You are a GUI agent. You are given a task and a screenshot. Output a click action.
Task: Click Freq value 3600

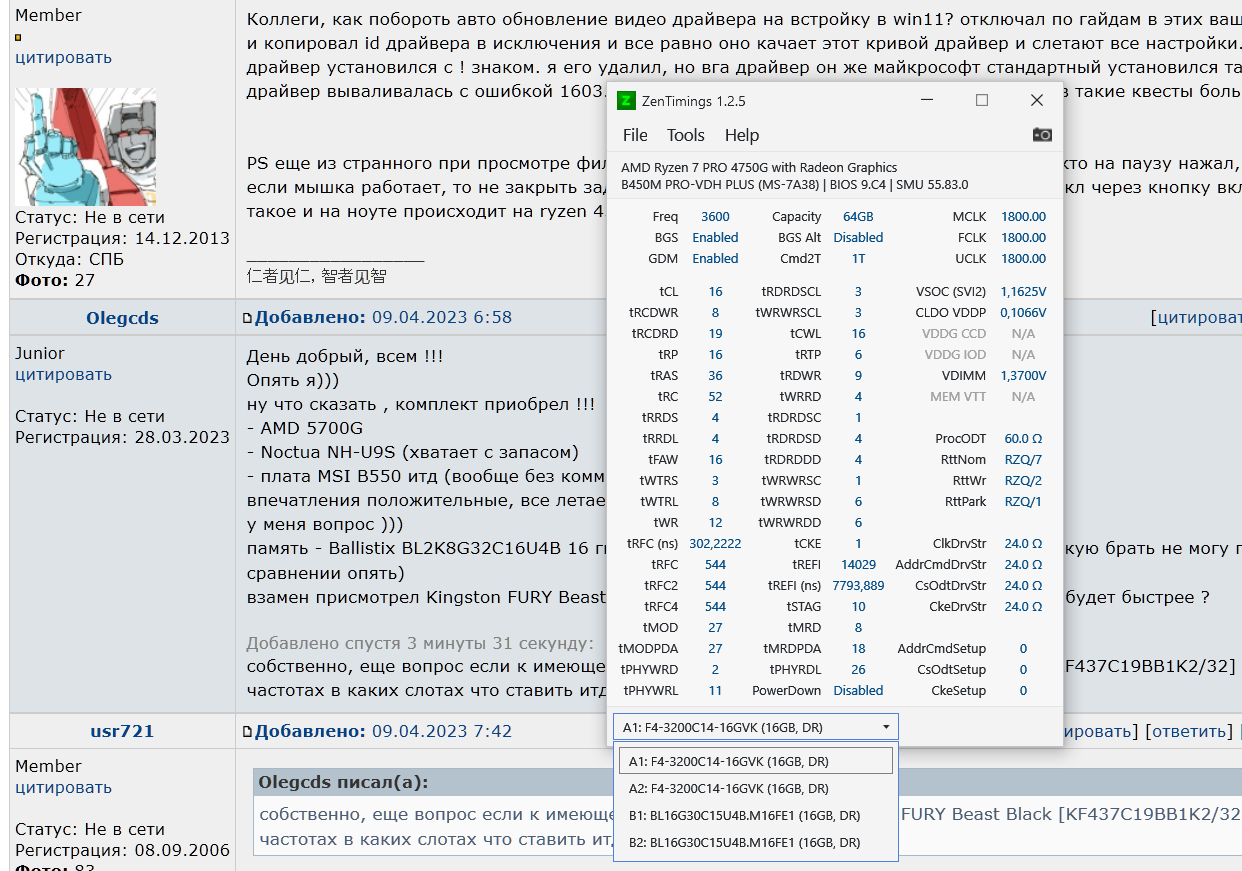pyautogui.click(x=715, y=217)
